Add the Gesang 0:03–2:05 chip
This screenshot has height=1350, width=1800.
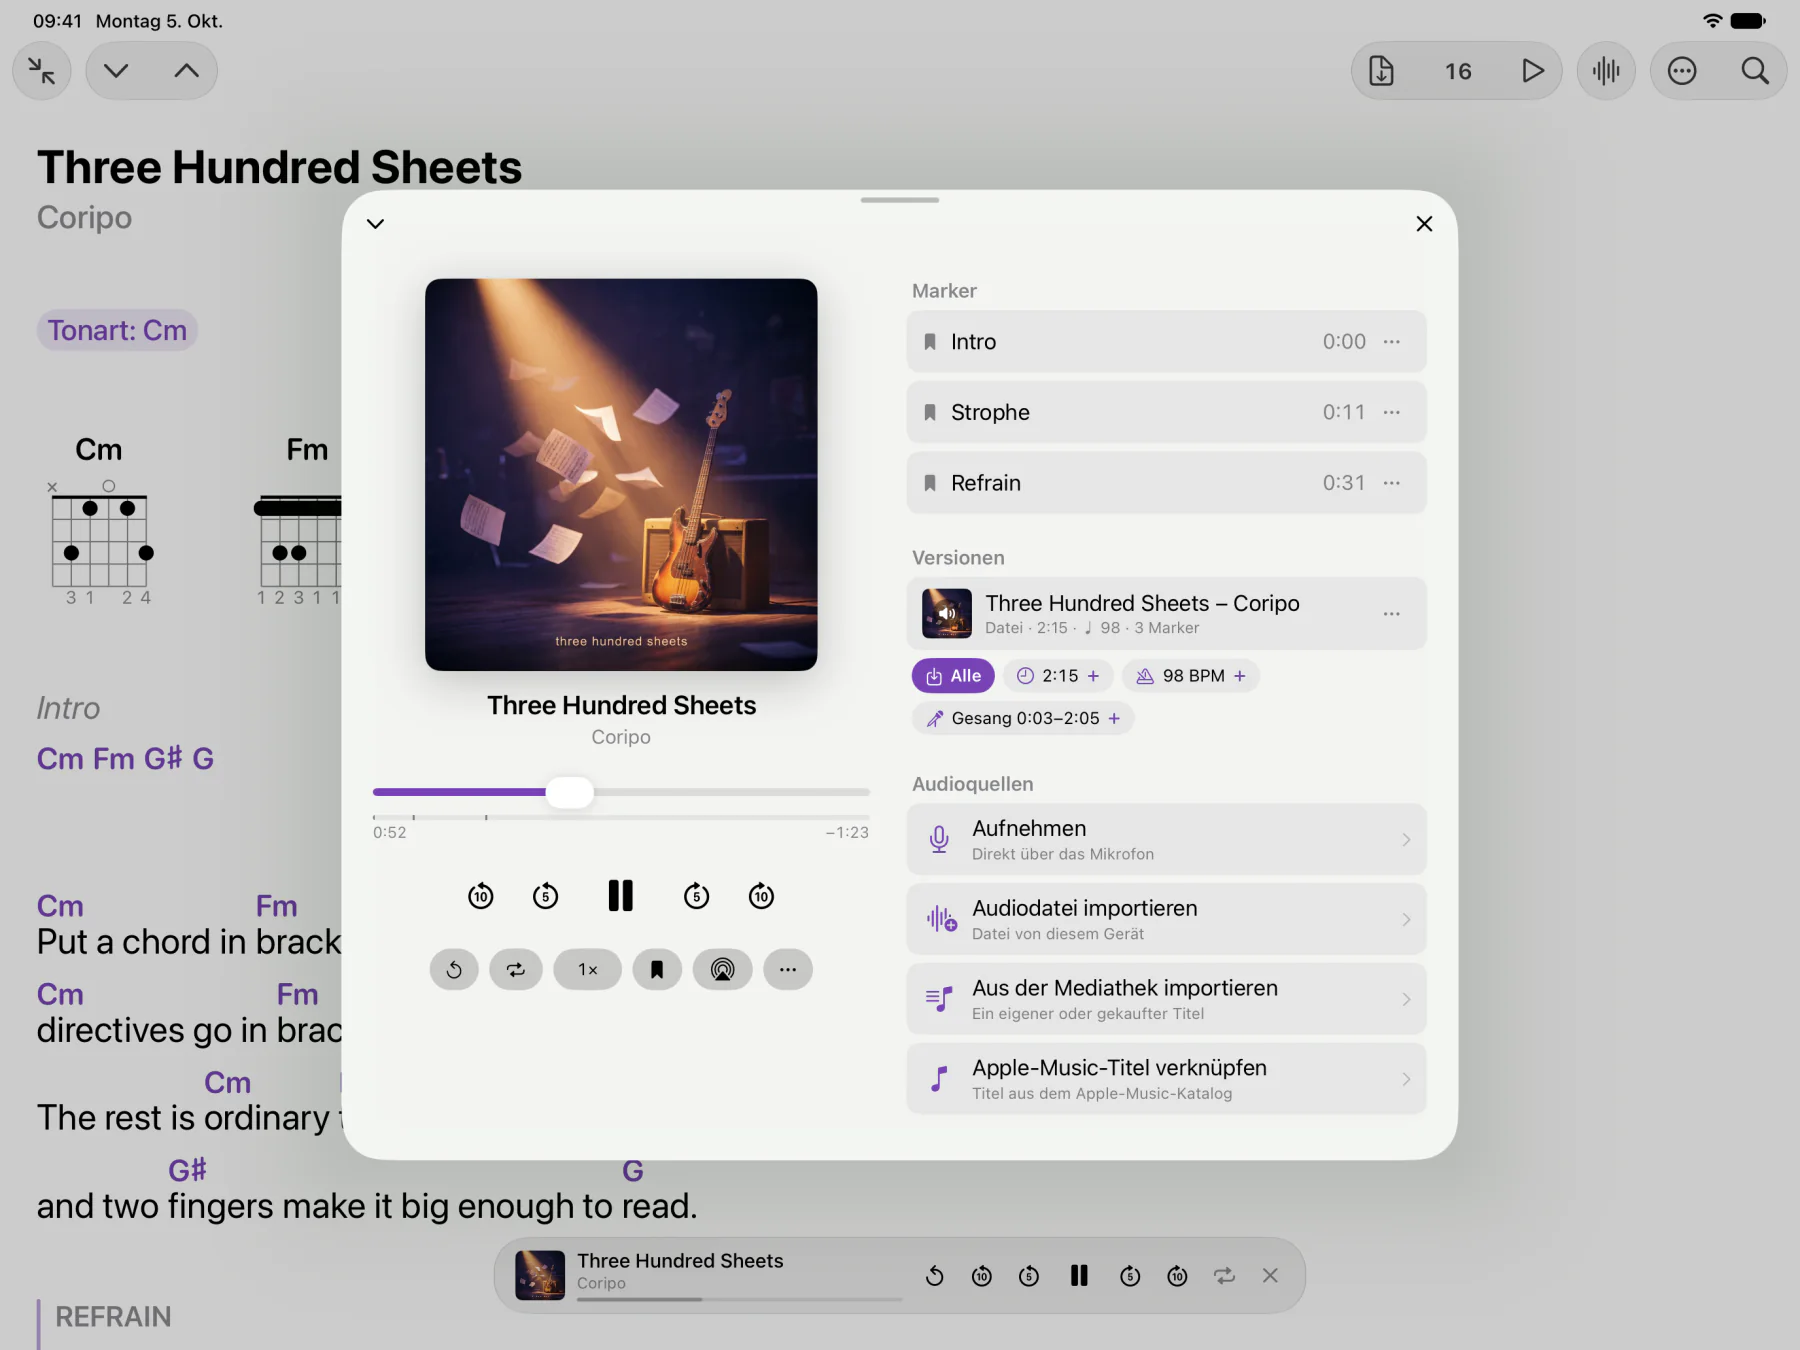point(1023,718)
